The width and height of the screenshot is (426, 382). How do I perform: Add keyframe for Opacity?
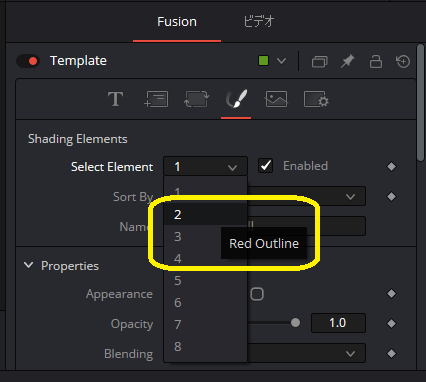(x=391, y=323)
